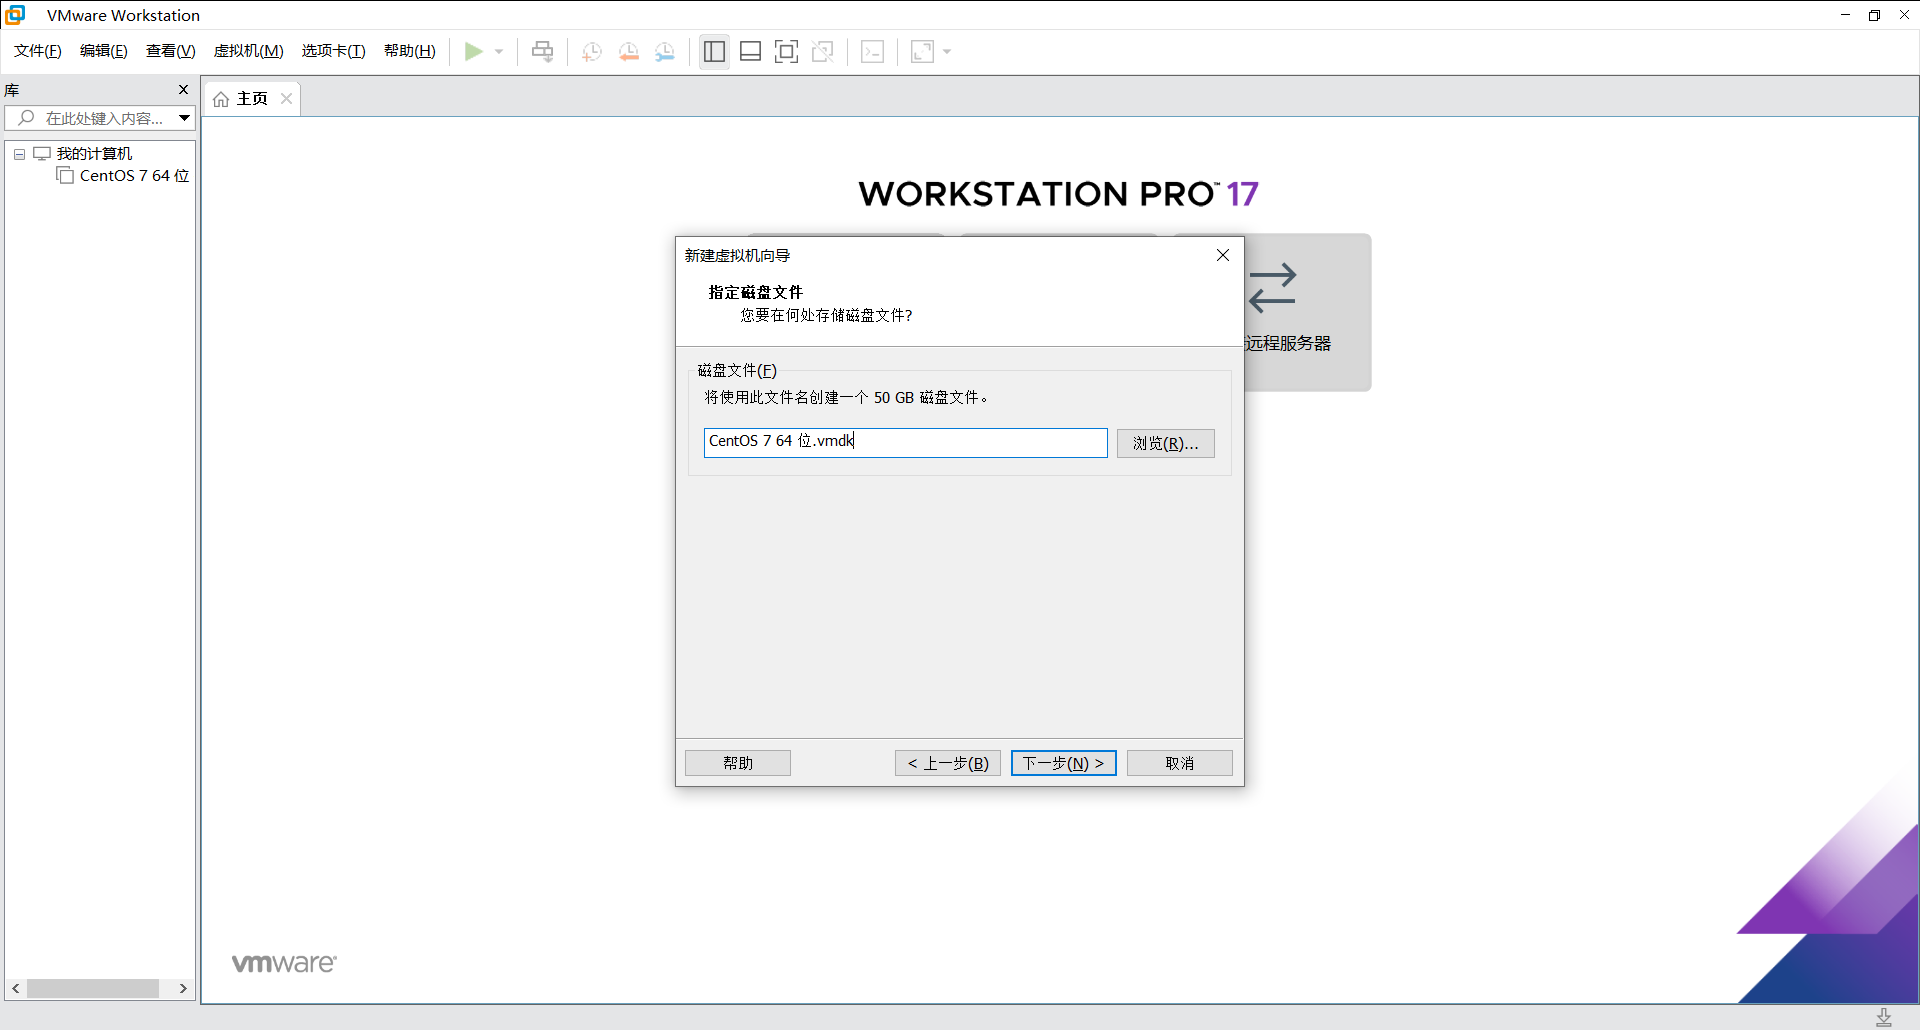Click the take snapshot clock icon
Image resolution: width=1920 pixels, height=1030 pixels.
[x=592, y=51]
